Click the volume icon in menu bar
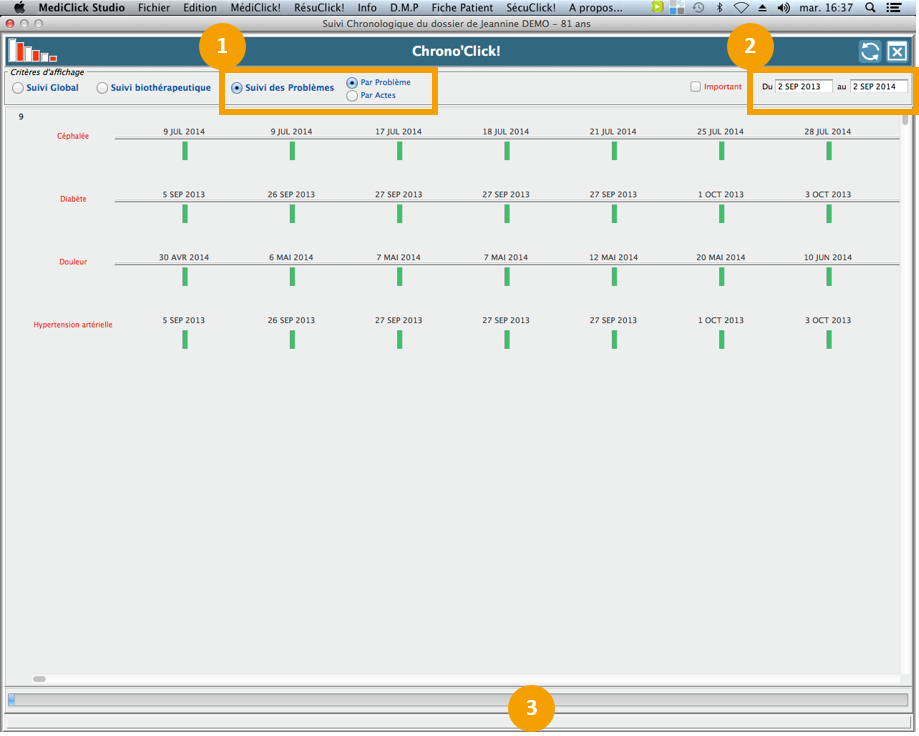This screenshot has width=919, height=736. (783, 7)
